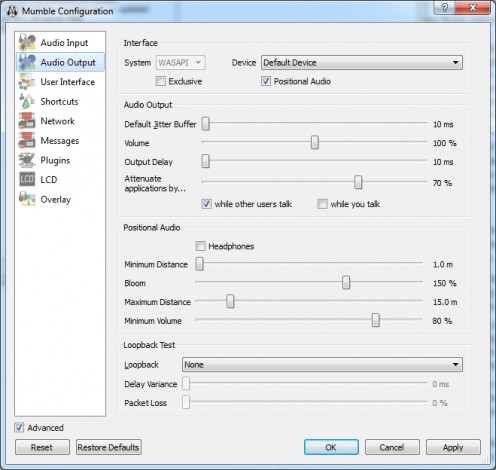Click the Volume slider handle

click(x=315, y=142)
